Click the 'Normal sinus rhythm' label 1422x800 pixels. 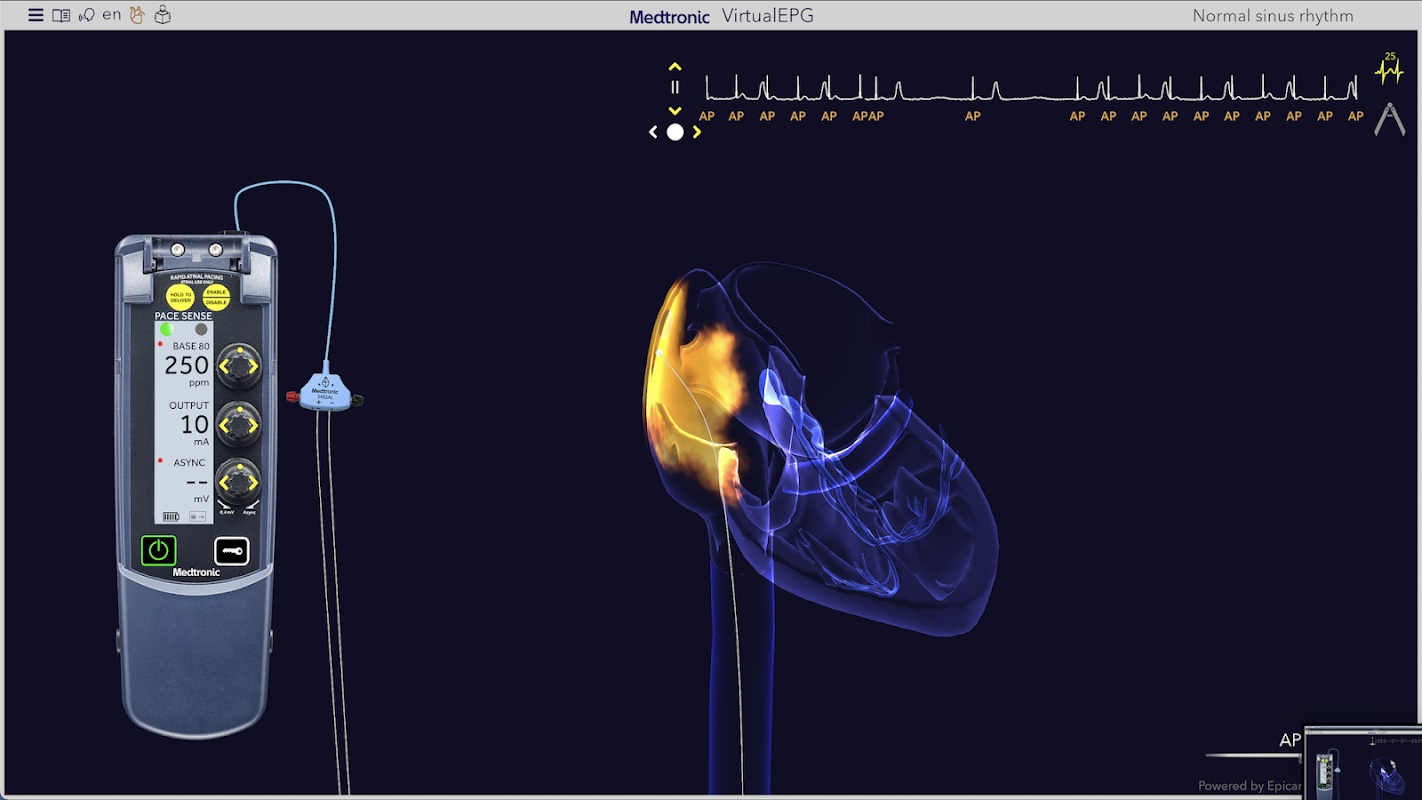point(1273,16)
